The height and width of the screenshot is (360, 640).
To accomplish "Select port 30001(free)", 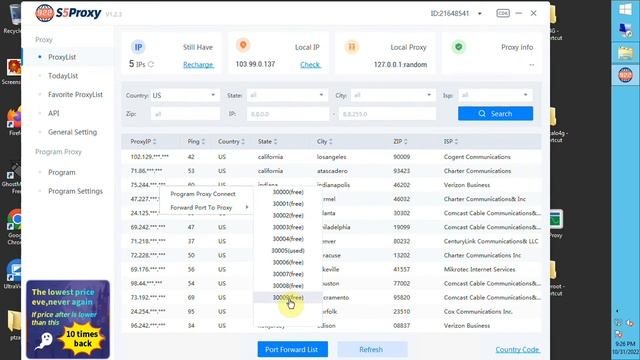I will click(x=288, y=204).
